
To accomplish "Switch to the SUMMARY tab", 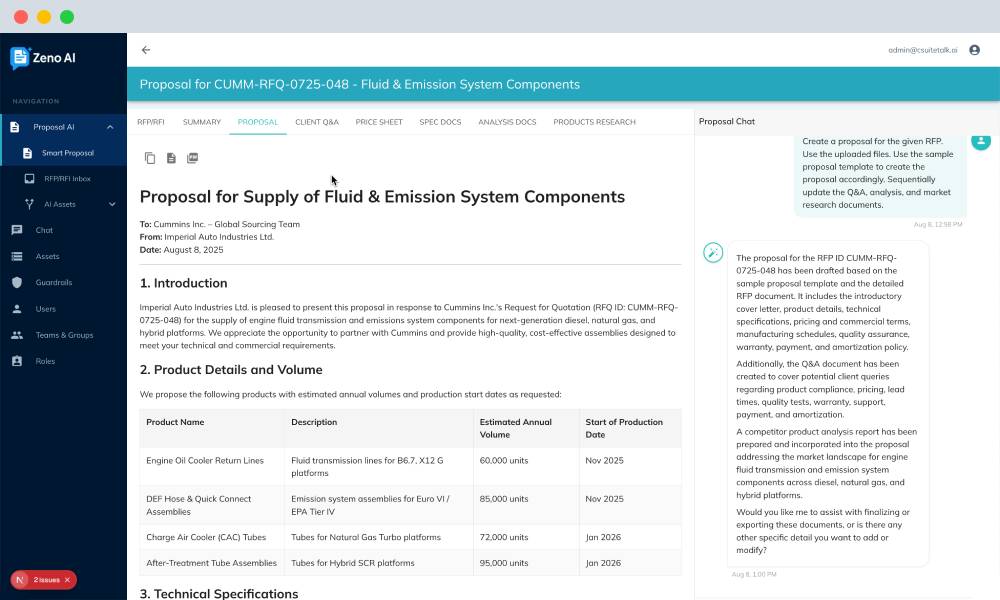I will tap(202, 122).
